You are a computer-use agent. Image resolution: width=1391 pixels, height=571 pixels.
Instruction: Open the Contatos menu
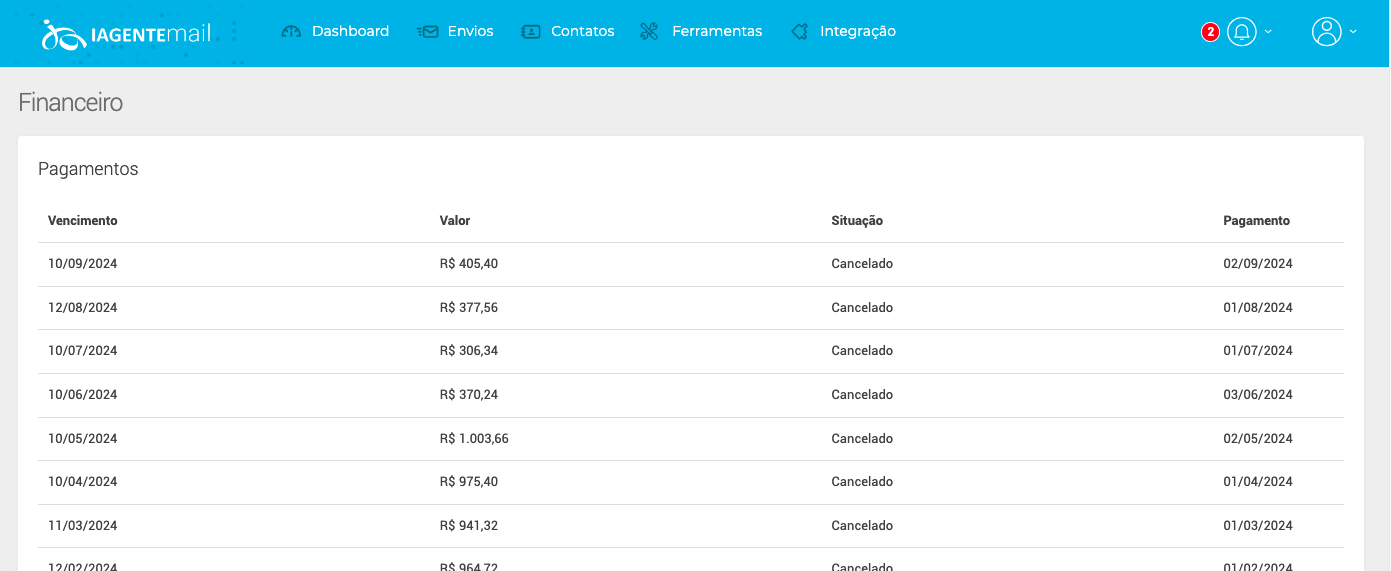pyautogui.click(x=582, y=32)
